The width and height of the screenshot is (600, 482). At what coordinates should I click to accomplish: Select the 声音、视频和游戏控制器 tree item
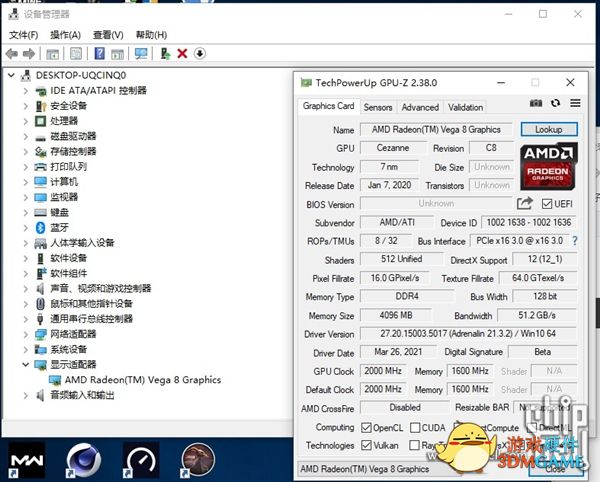tap(101, 288)
